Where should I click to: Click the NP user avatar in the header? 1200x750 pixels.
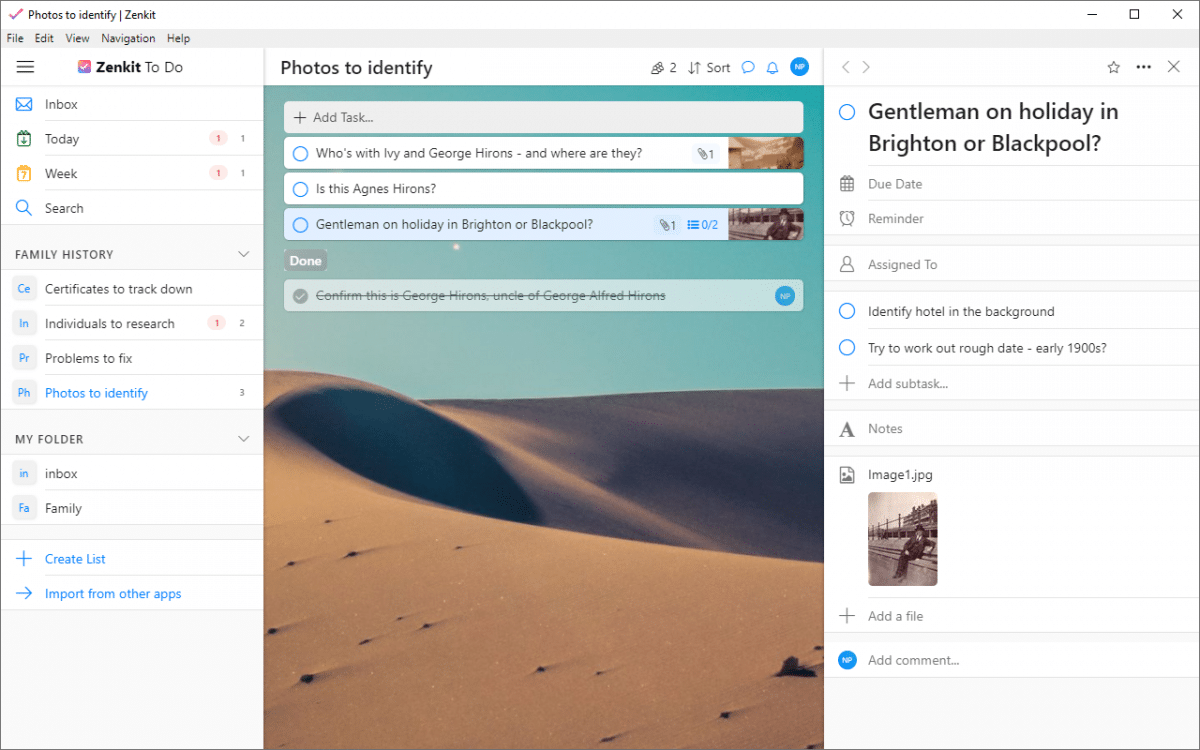tap(799, 67)
